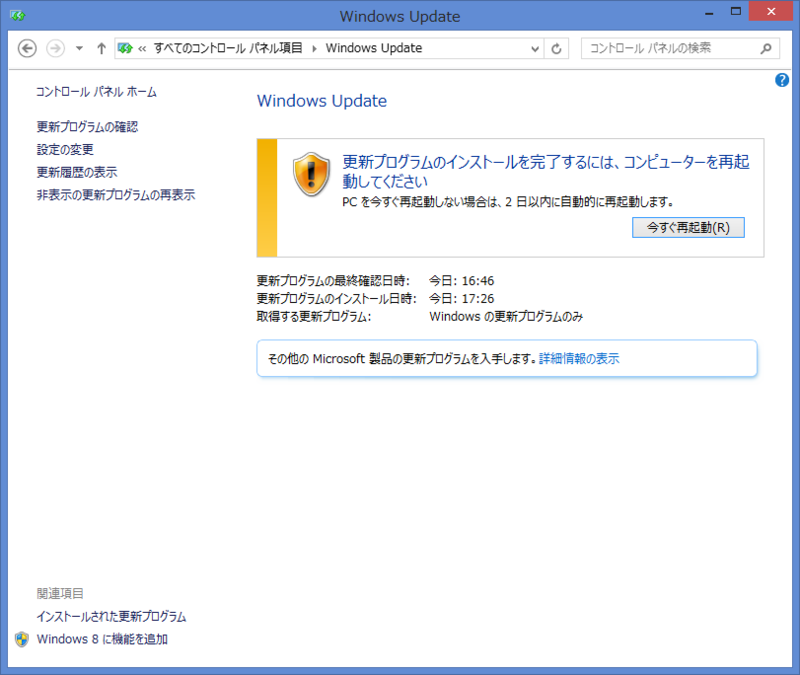Click the Windows Update icon in the address bar
This screenshot has width=800, height=675.
[x=126, y=47]
